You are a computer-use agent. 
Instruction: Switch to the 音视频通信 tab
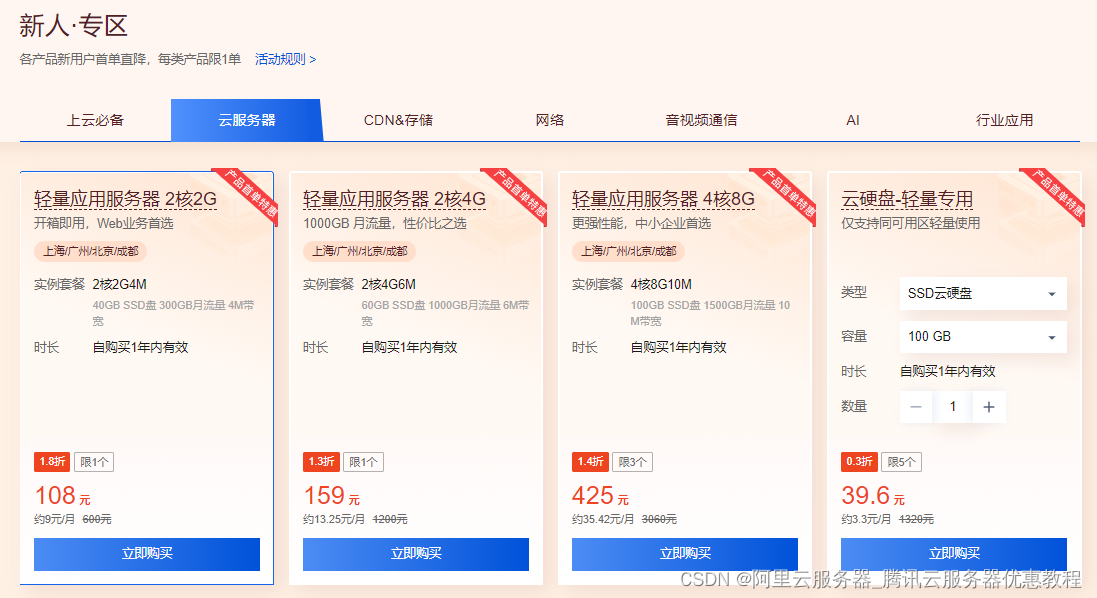[701, 120]
